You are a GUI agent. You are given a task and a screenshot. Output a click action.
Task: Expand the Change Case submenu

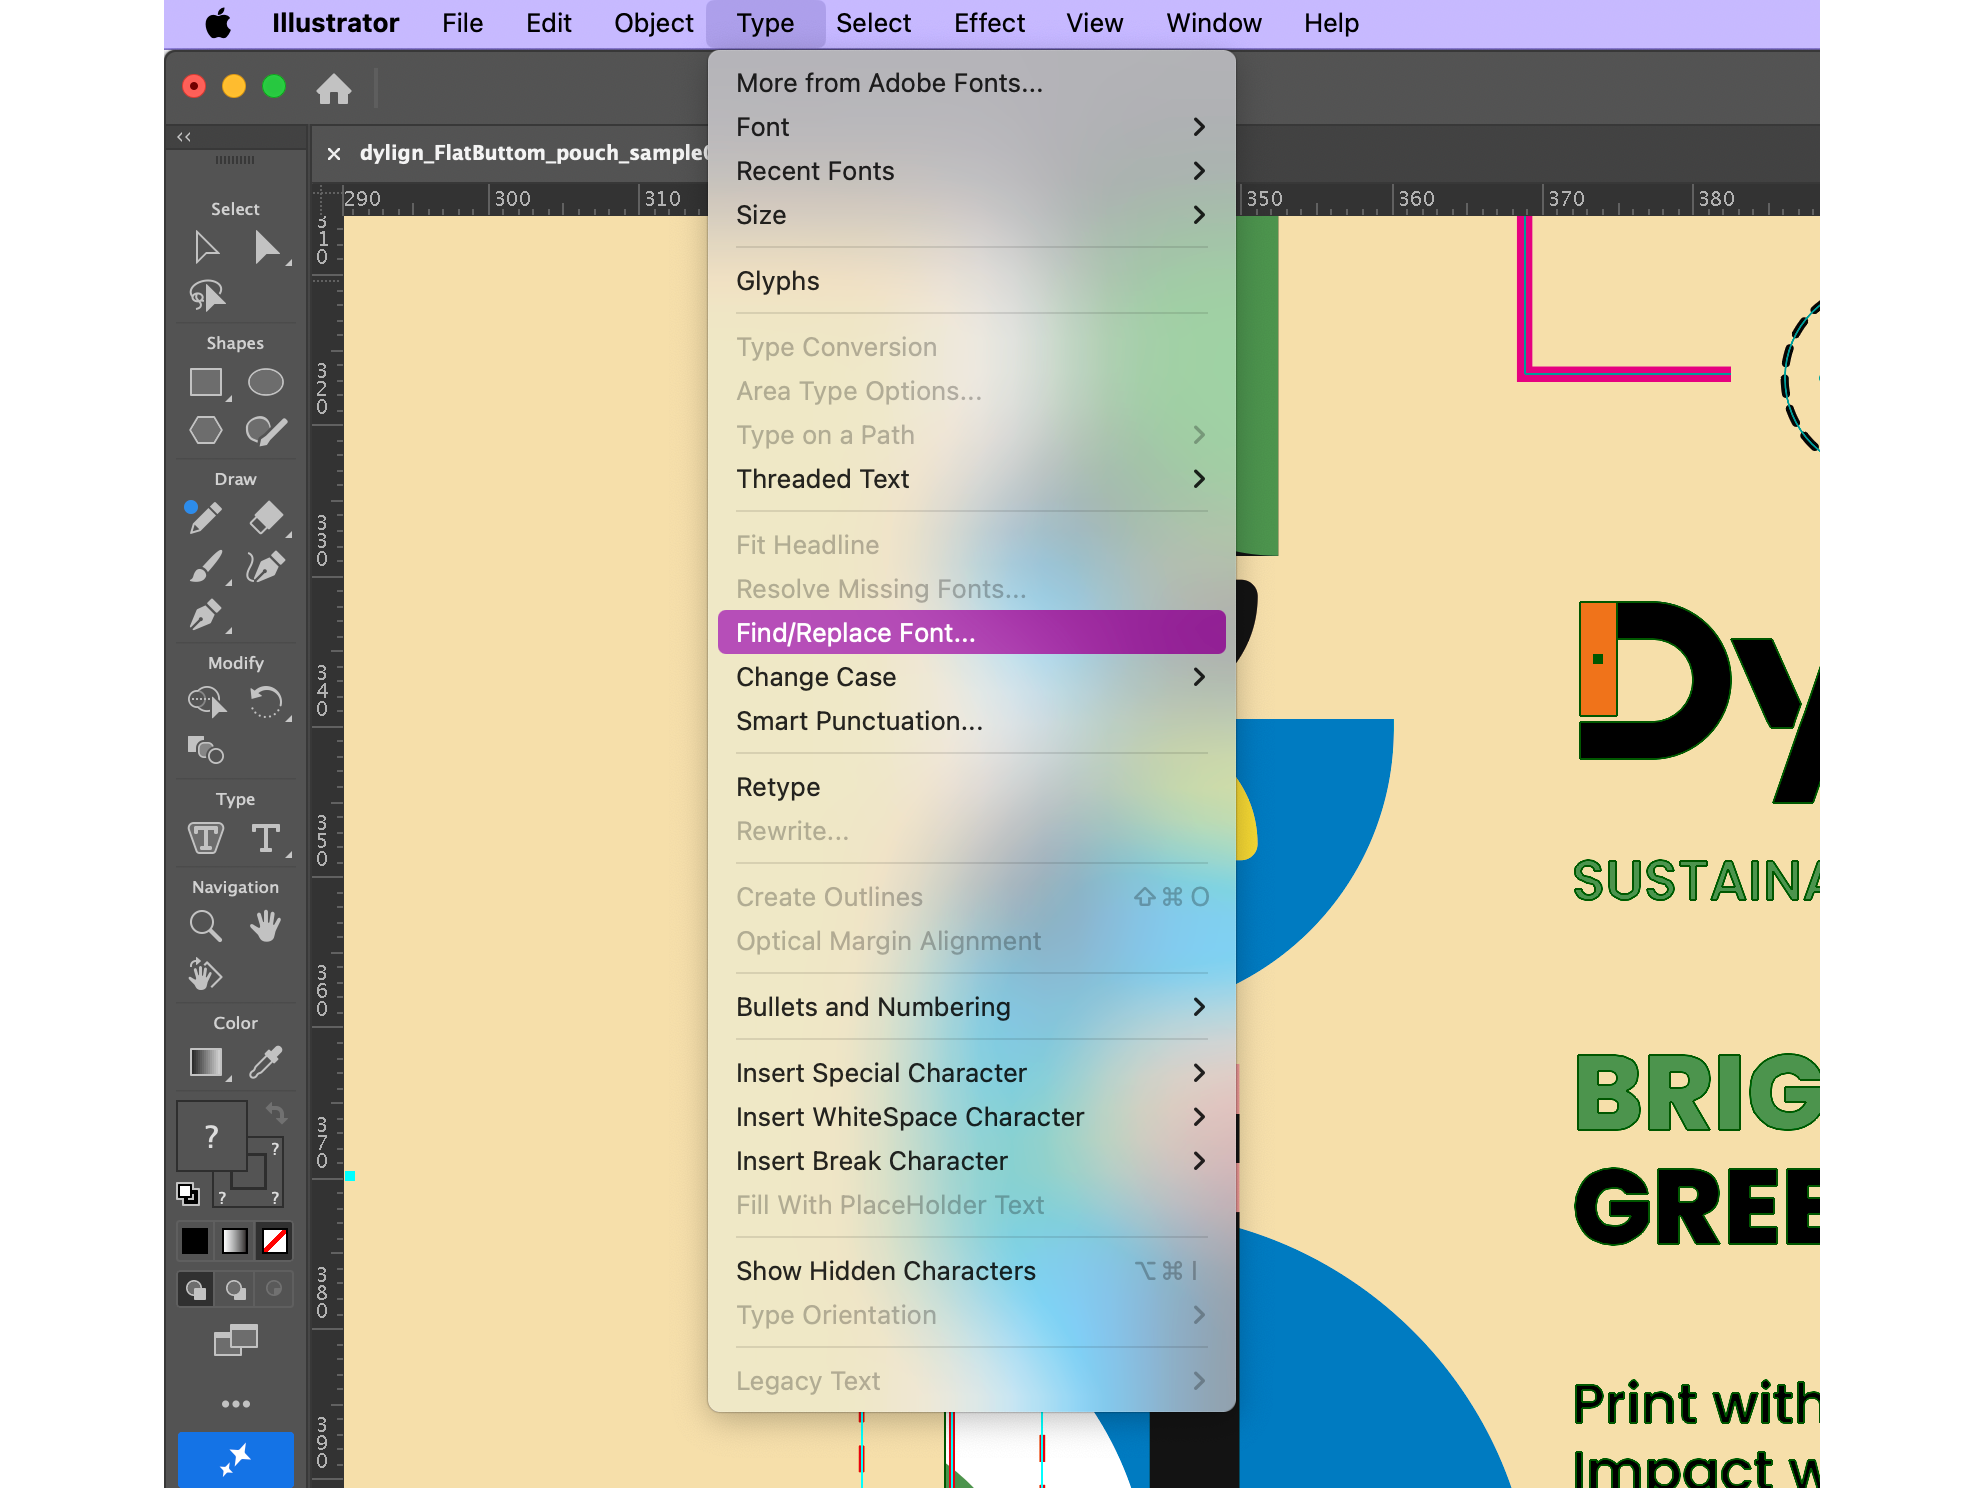971,677
